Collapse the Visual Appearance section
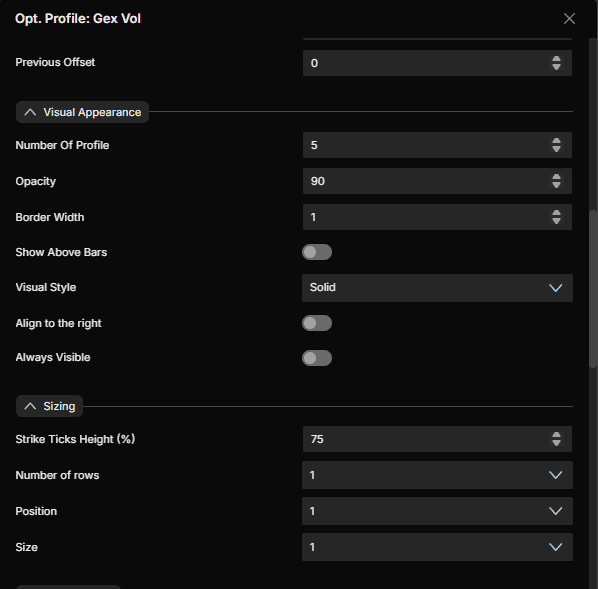 (x=82, y=112)
